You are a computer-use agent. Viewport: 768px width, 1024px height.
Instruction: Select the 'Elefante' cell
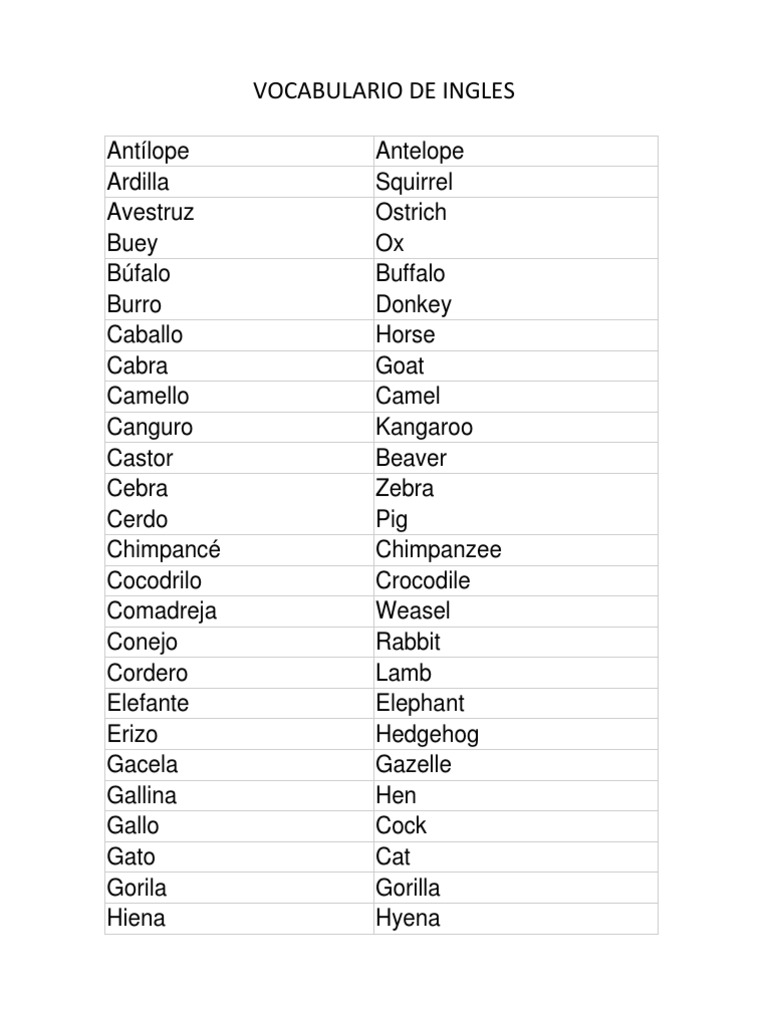point(147,703)
